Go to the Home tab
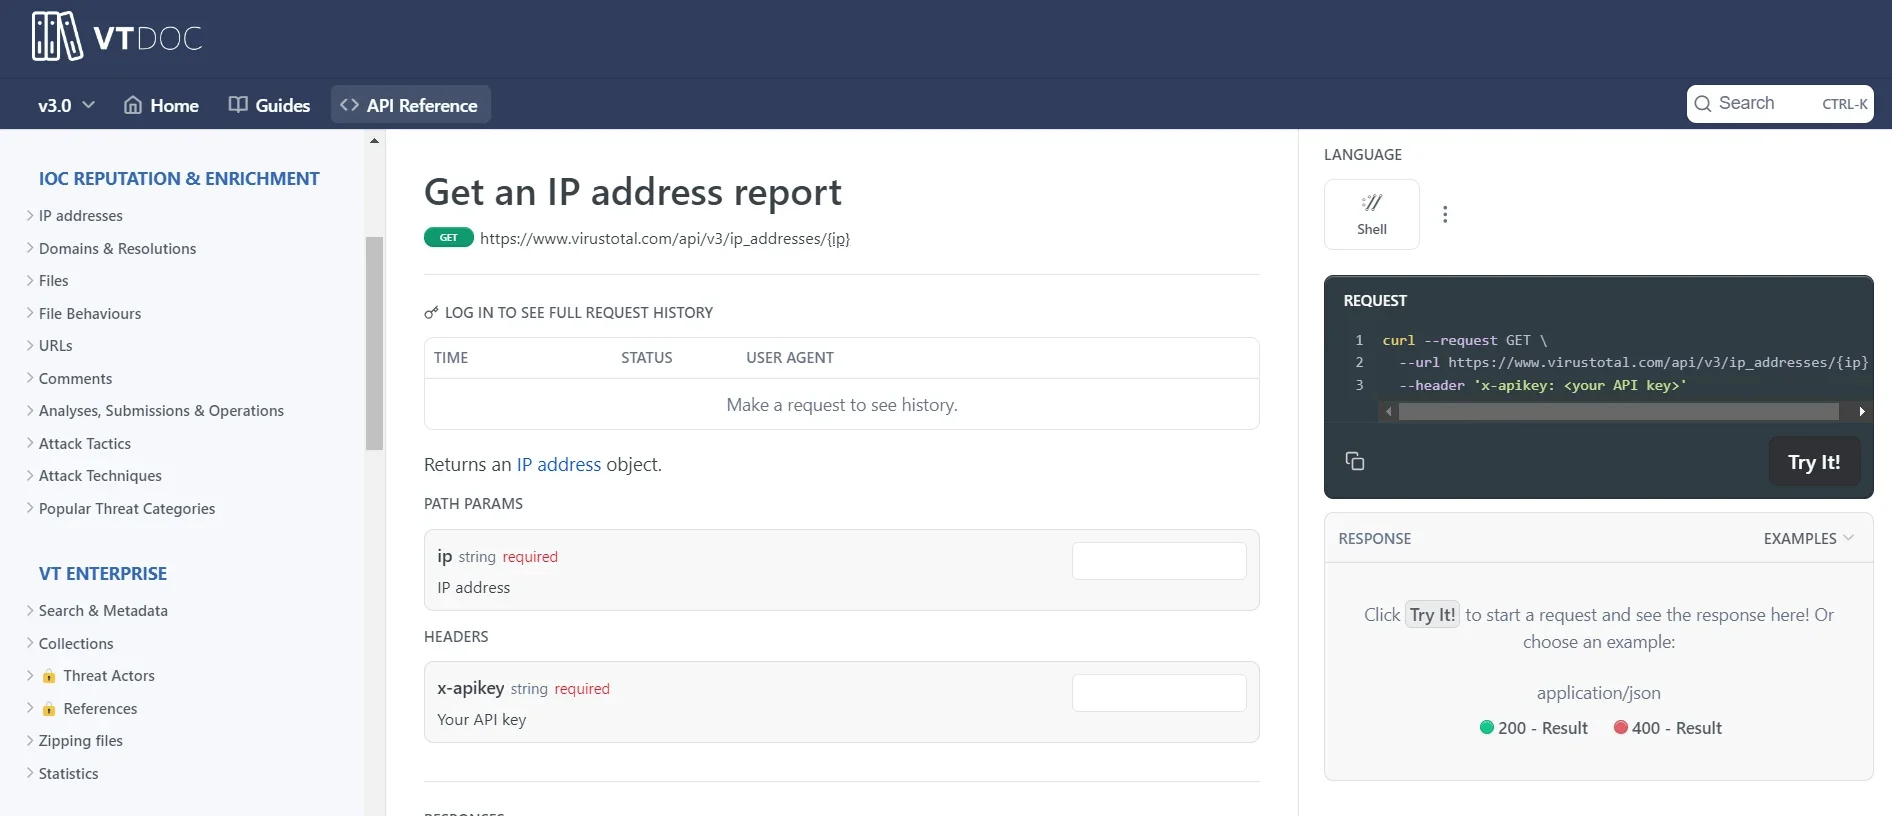Image resolution: width=1892 pixels, height=816 pixels. pyautogui.click(x=161, y=105)
